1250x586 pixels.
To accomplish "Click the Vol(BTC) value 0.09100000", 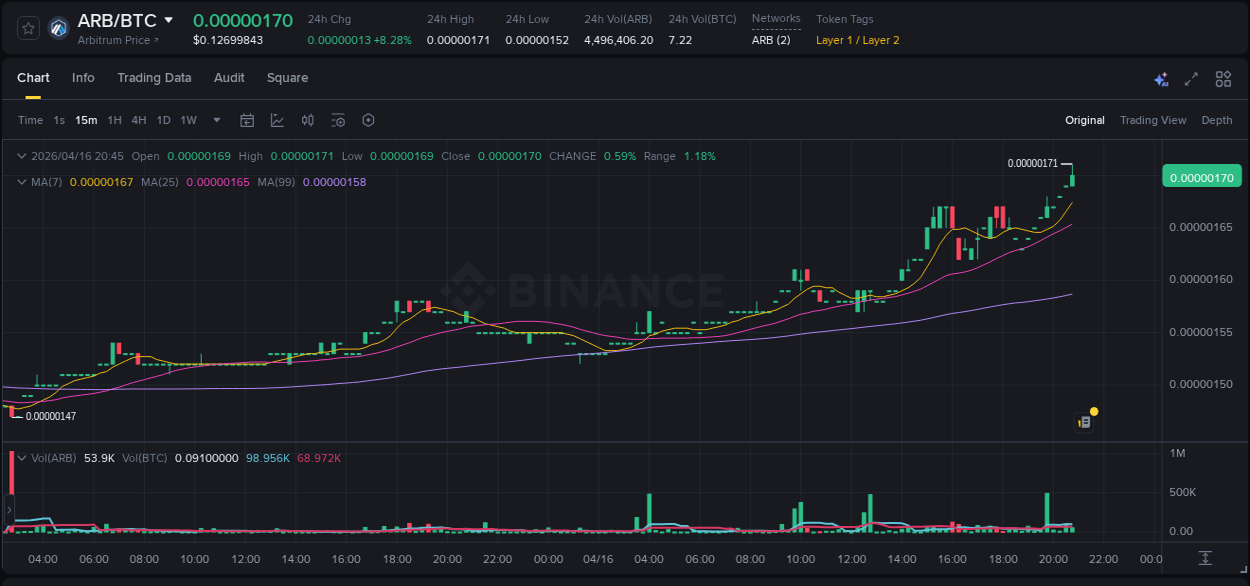I will pos(206,457).
